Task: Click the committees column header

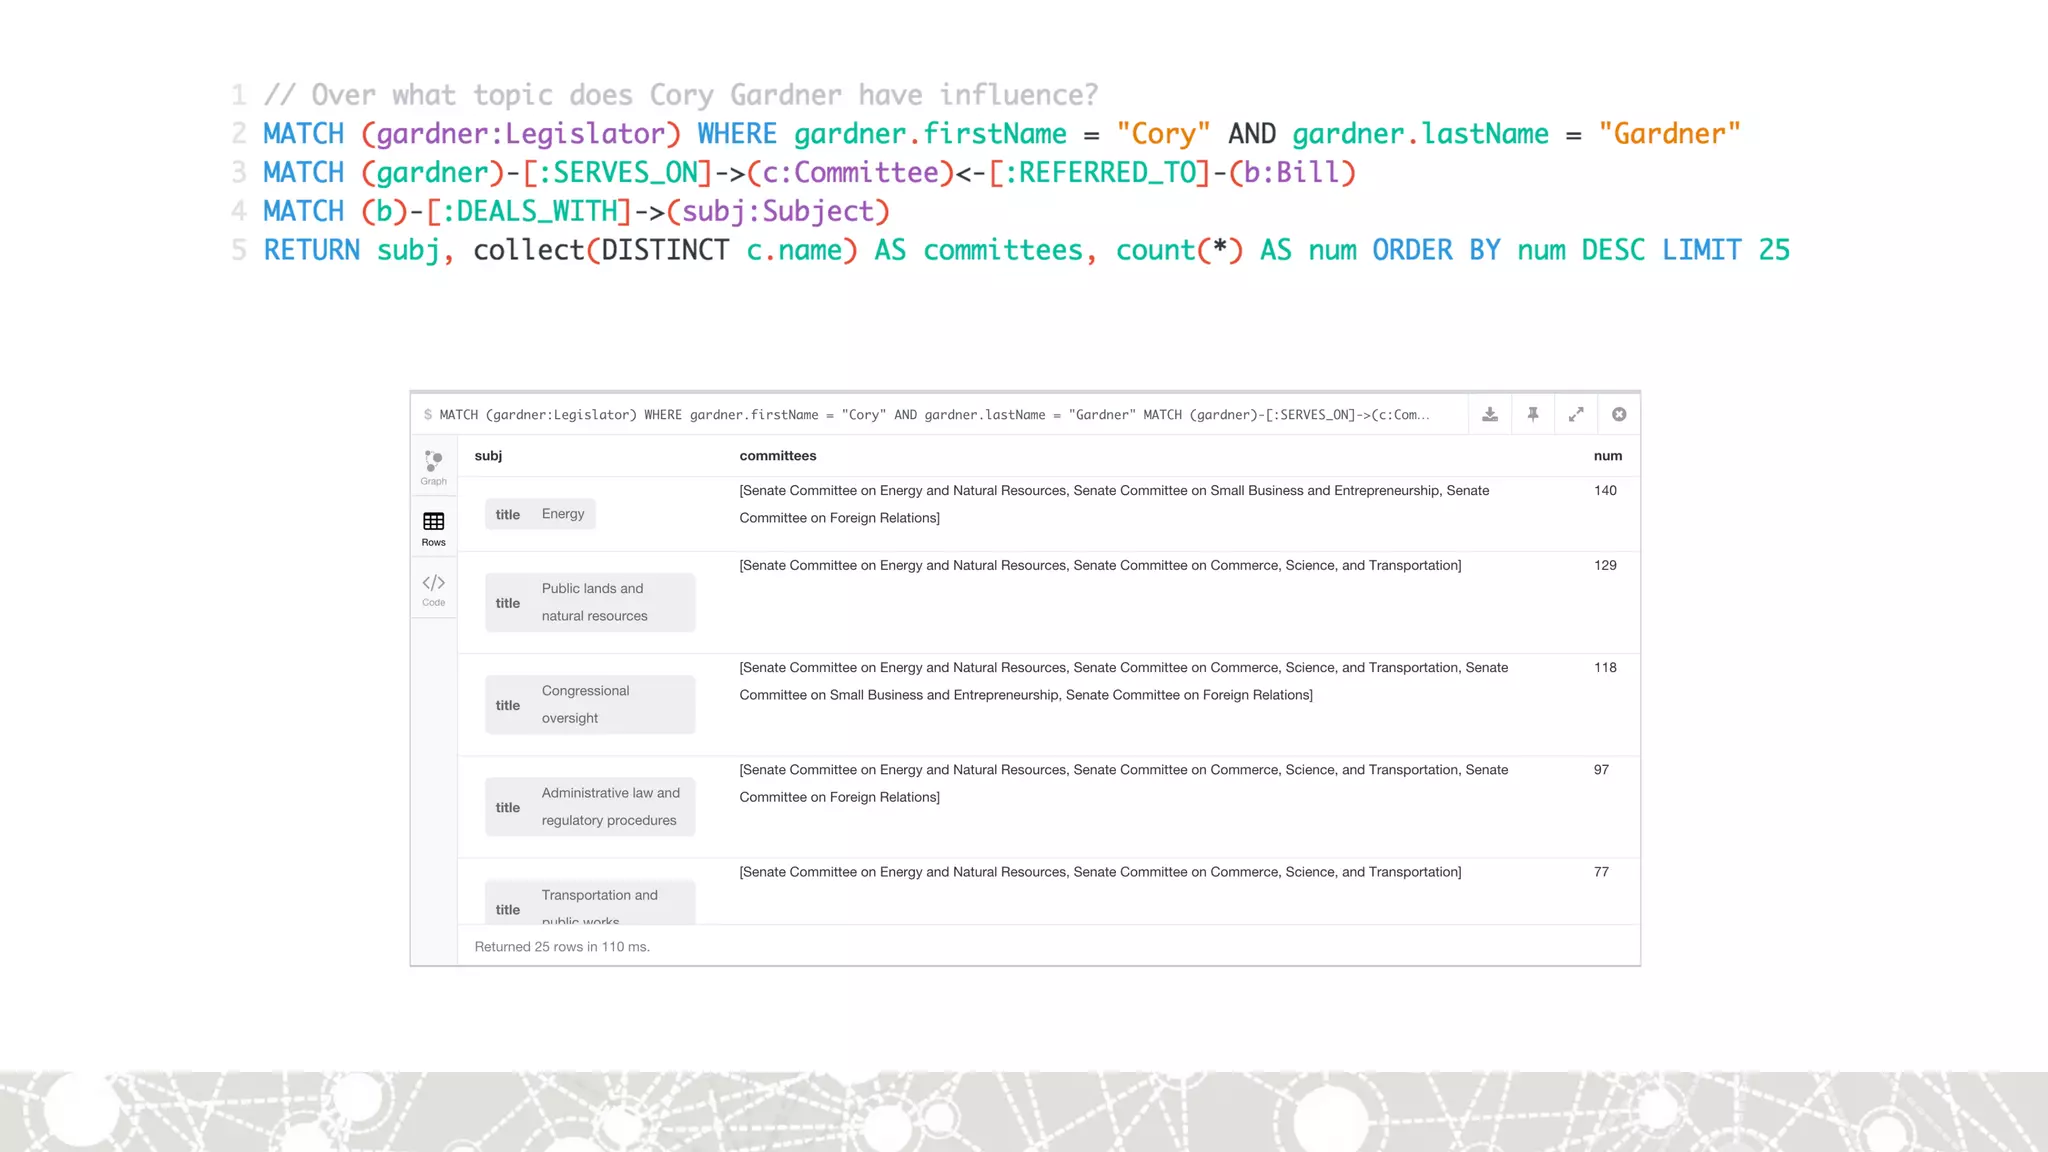Action: 777,456
